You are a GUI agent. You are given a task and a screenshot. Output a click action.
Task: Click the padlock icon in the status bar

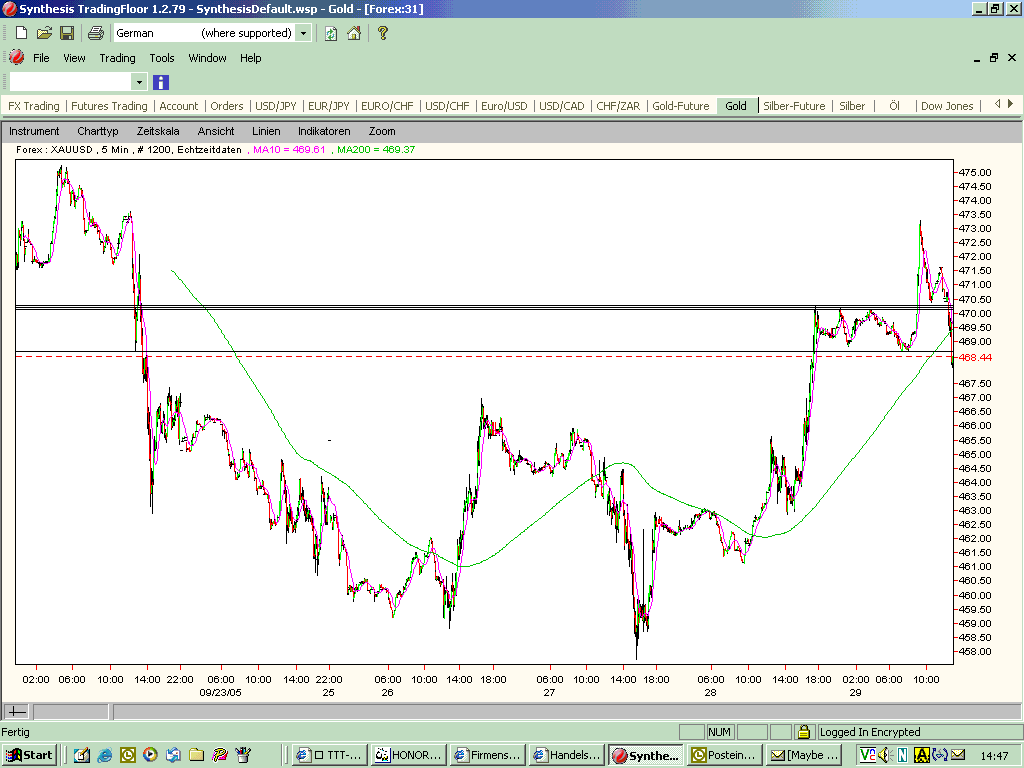click(804, 731)
